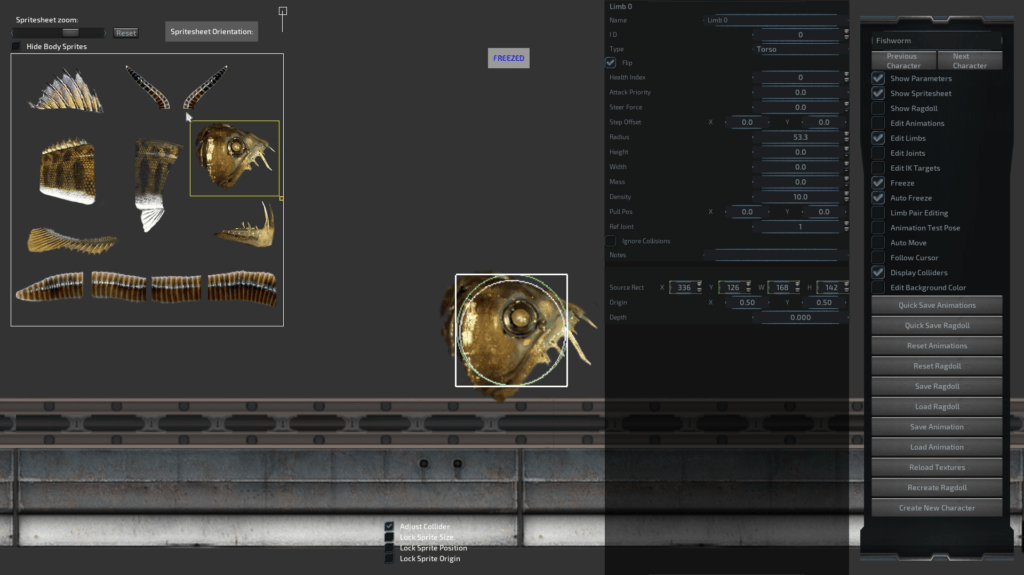The width and height of the screenshot is (1024, 575).
Task: Select the right antenna sprite
Action: pos(205,87)
